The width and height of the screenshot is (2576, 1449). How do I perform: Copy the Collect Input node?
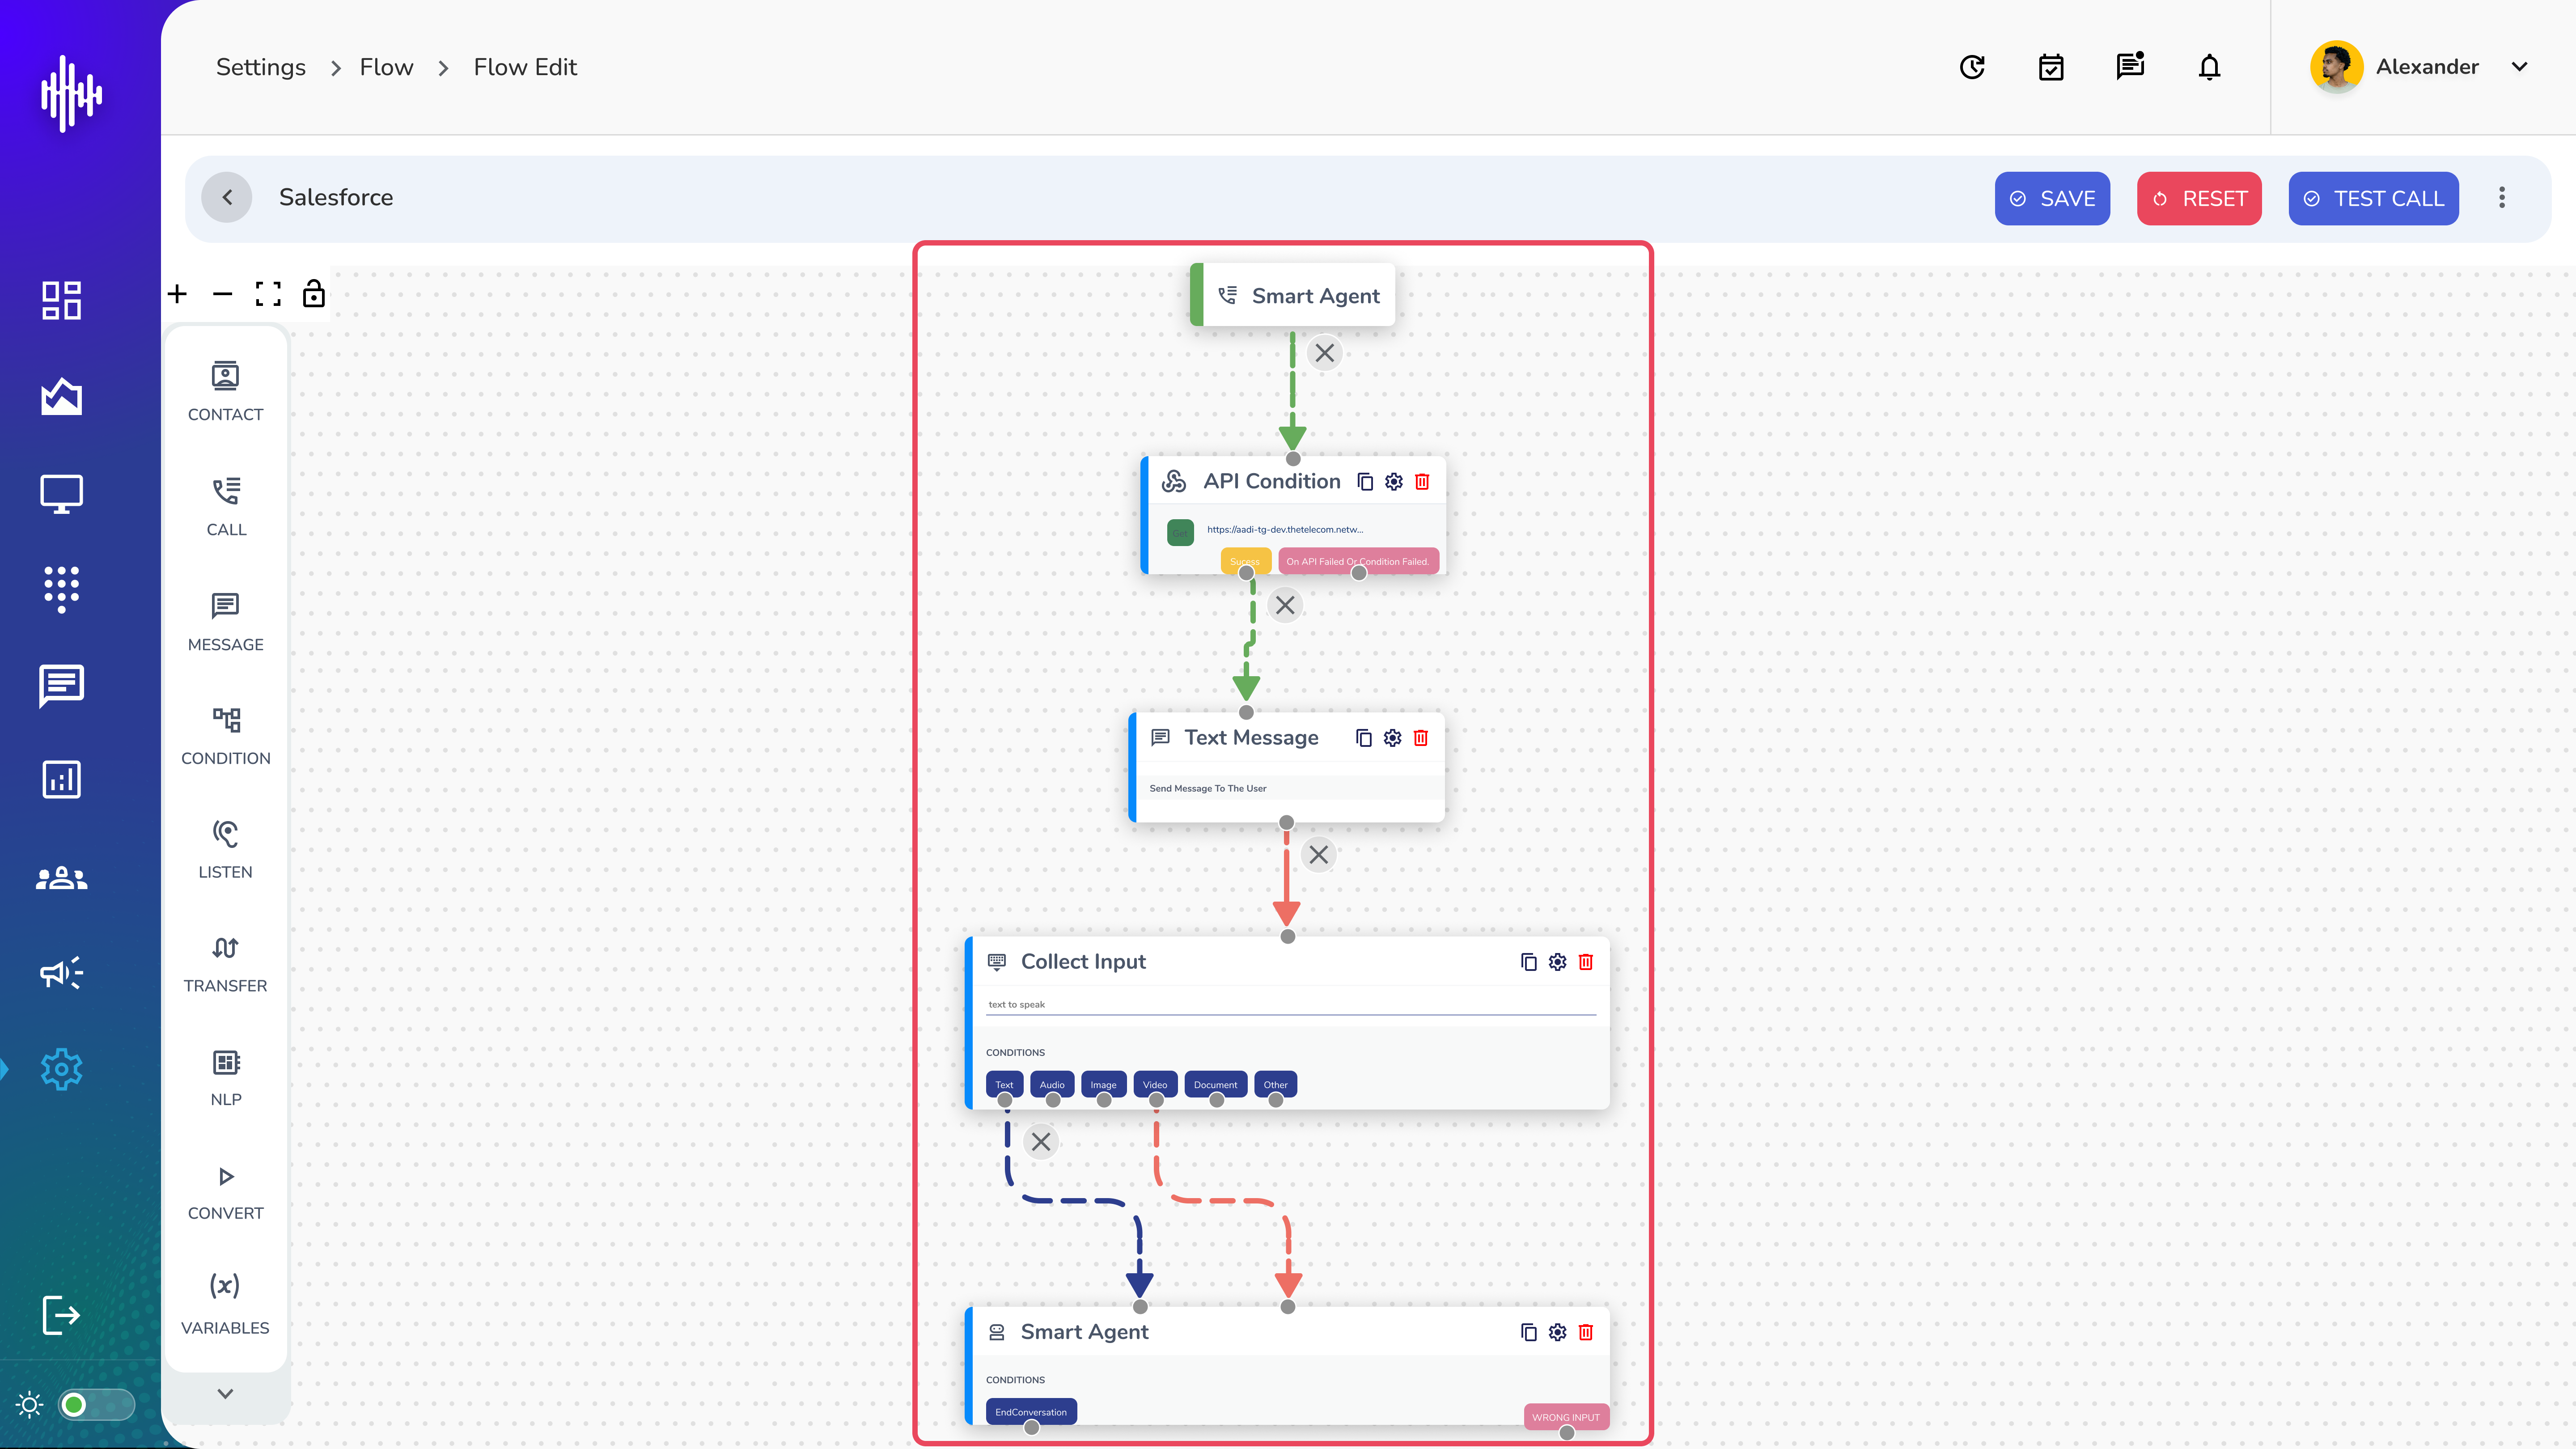point(1529,962)
